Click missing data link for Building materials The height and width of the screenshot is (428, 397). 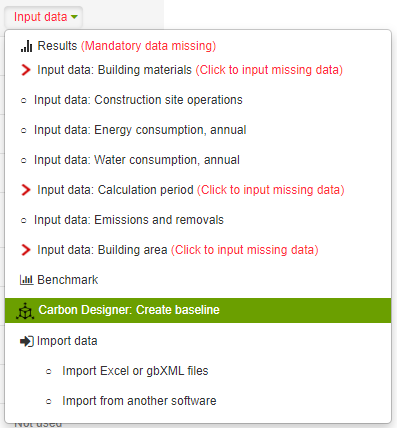tap(269, 70)
